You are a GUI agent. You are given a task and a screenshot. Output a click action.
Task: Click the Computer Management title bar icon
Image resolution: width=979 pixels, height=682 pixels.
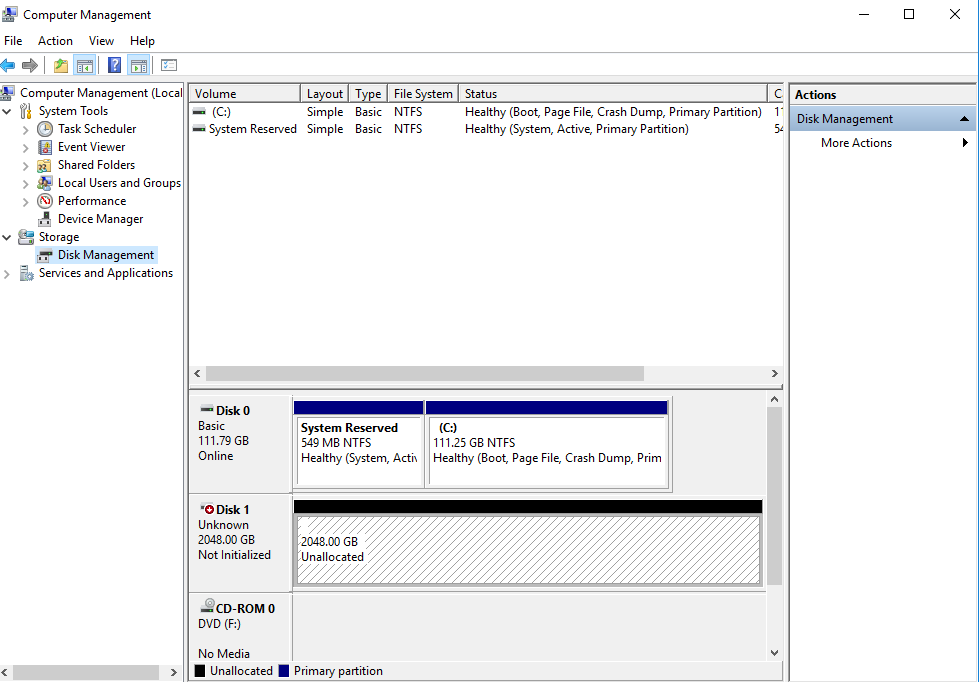pos(10,13)
